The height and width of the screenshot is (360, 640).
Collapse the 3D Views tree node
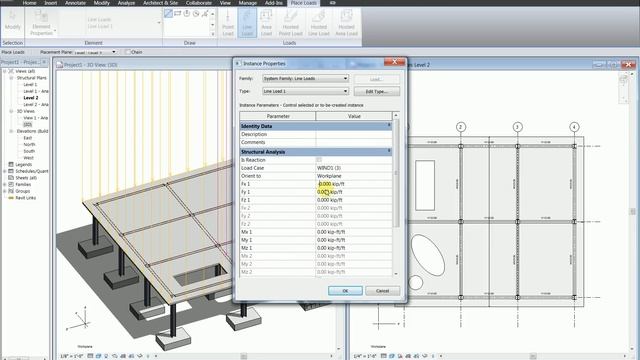point(11,111)
